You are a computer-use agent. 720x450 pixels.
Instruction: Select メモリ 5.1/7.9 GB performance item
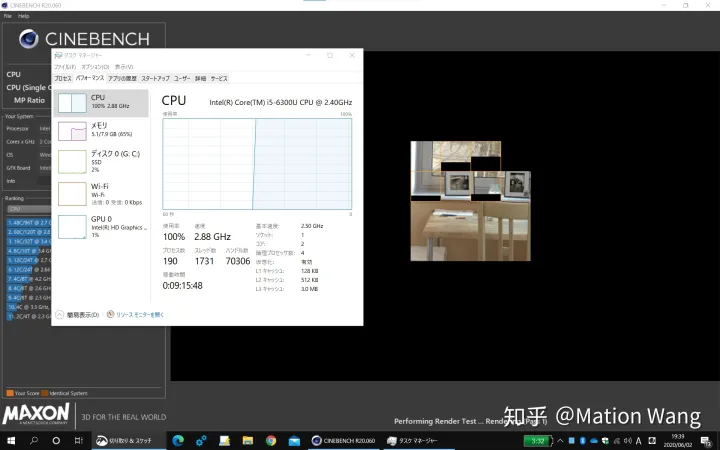click(x=101, y=131)
